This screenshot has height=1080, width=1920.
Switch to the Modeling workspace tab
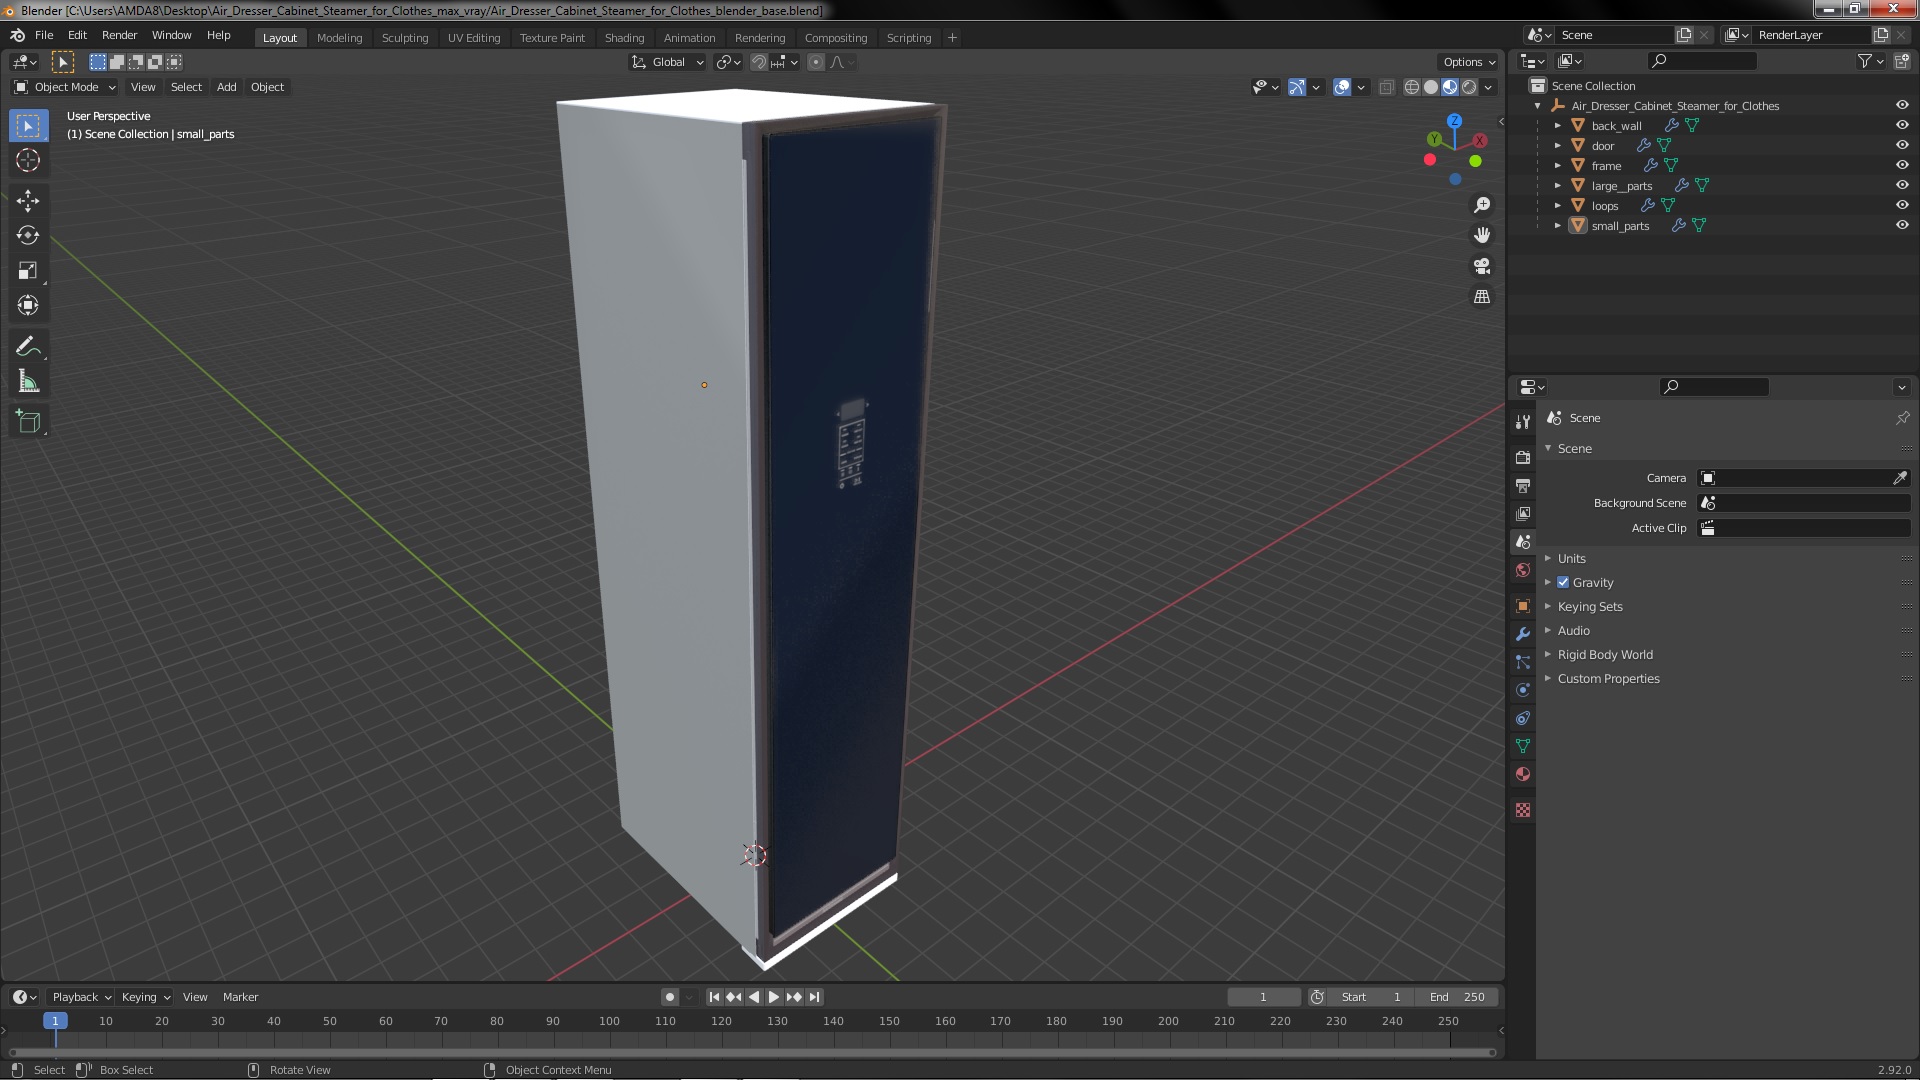tap(339, 37)
